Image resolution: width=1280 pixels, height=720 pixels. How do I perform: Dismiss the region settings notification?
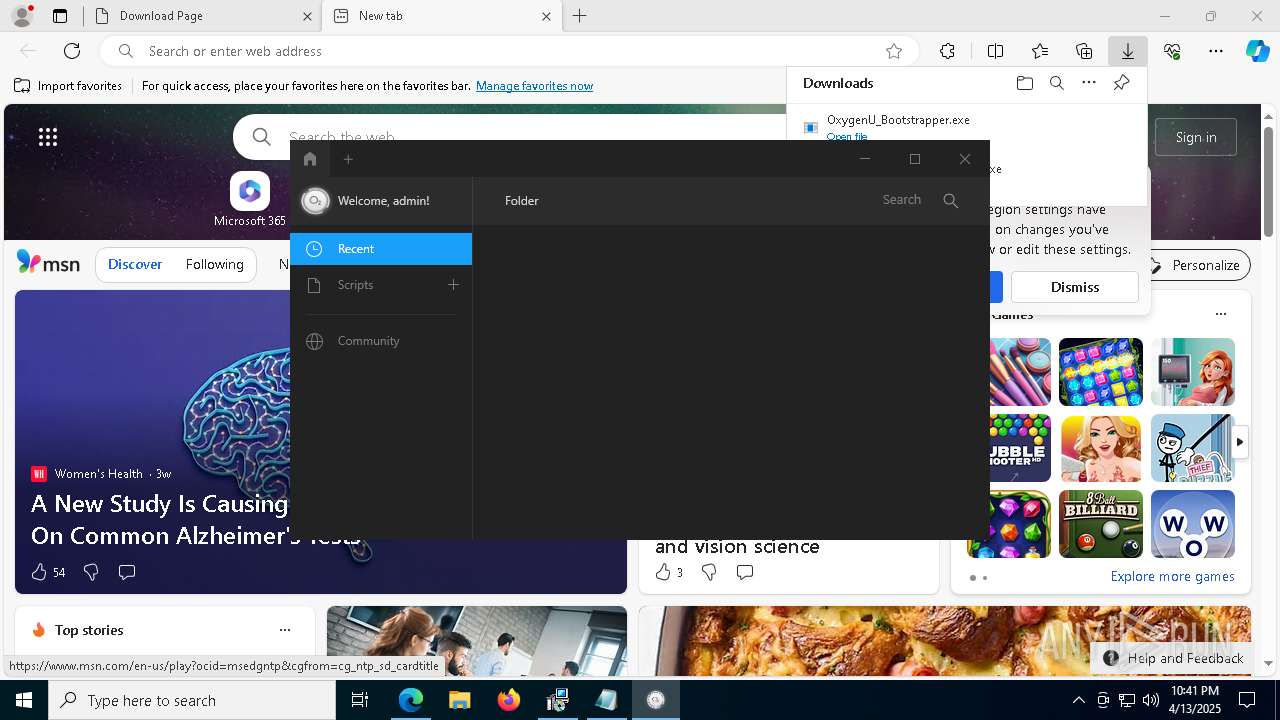tap(1075, 287)
